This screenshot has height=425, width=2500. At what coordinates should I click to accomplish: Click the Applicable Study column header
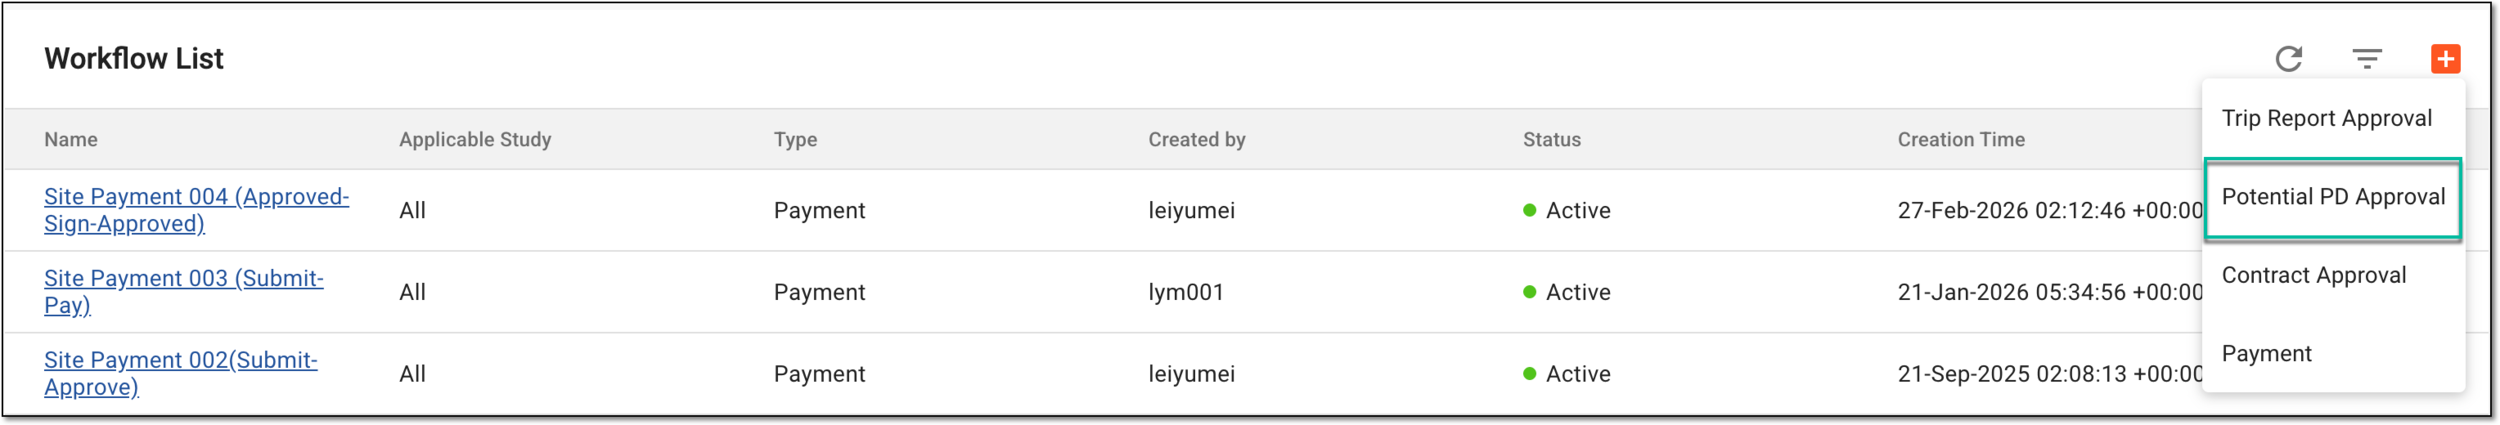click(x=475, y=140)
